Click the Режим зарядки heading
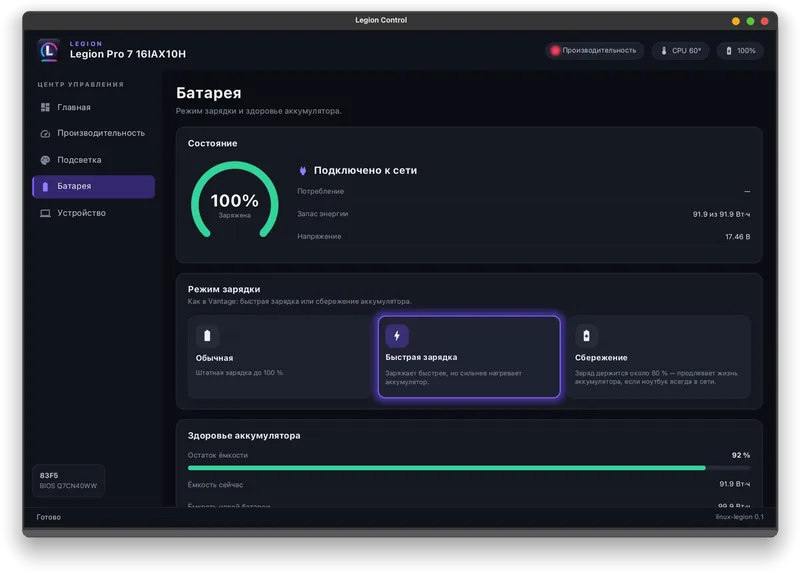This screenshot has height=573, width=800. 224,289
